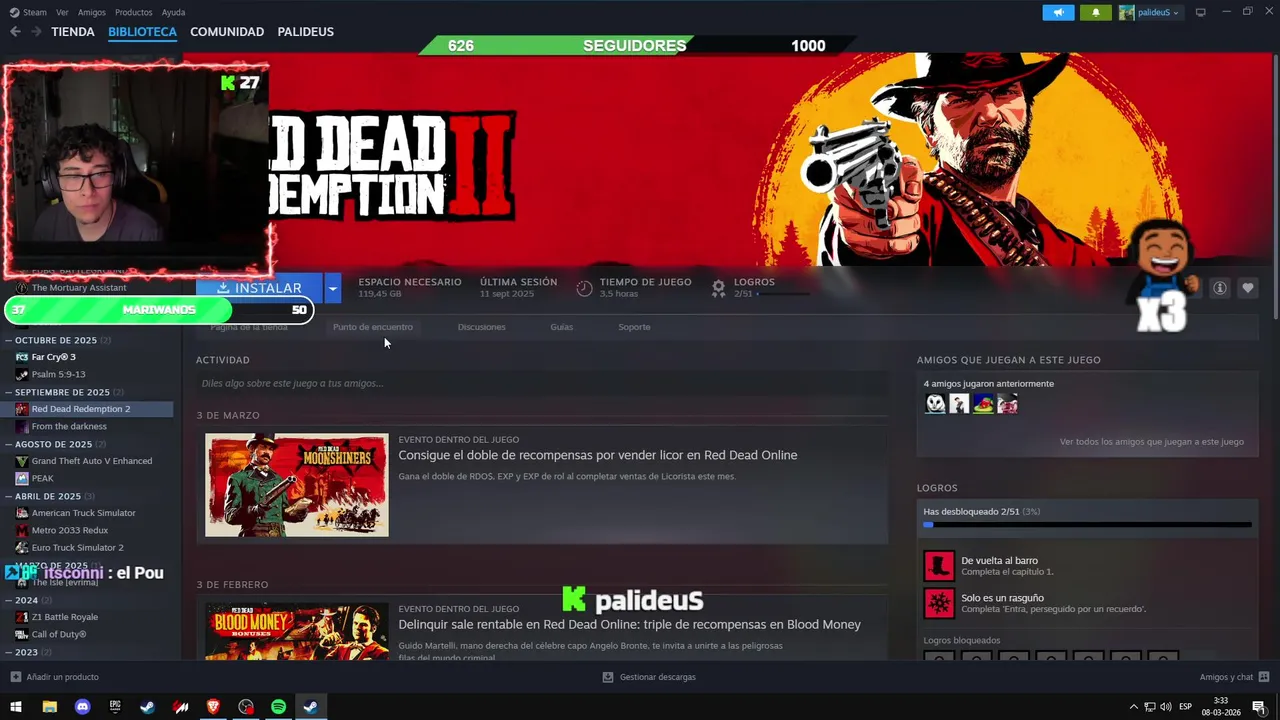Collapse the 2023 group
Viewport: 1280px width, 720px height.
pos(9,652)
